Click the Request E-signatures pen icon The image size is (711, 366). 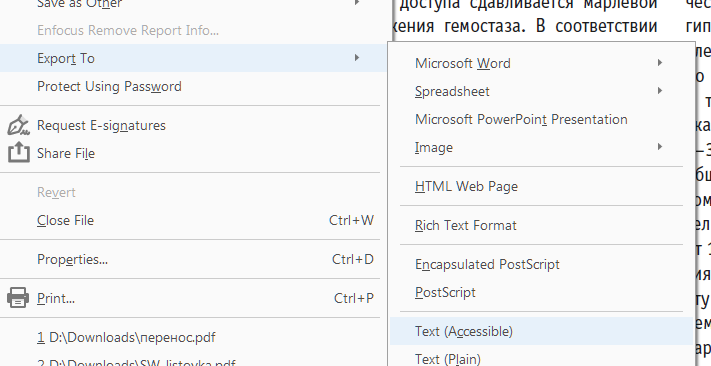[x=18, y=126]
